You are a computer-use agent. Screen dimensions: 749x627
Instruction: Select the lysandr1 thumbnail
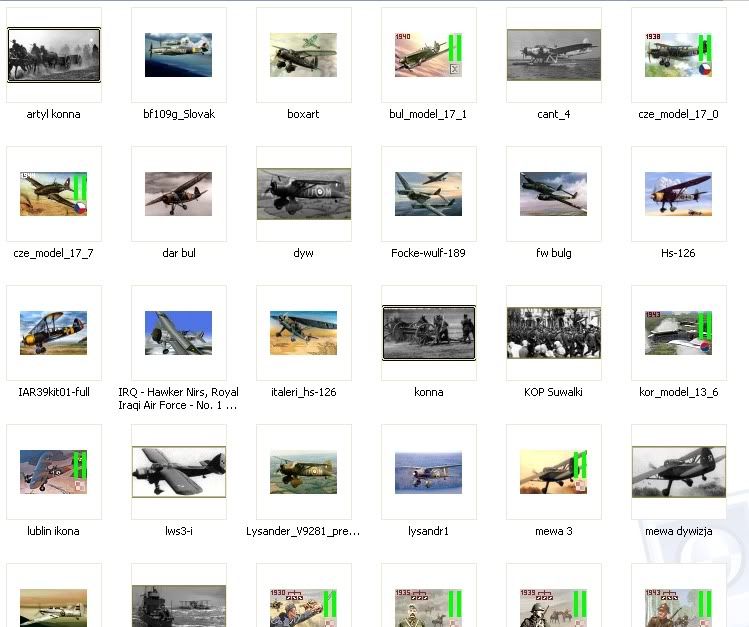coord(428,472)
